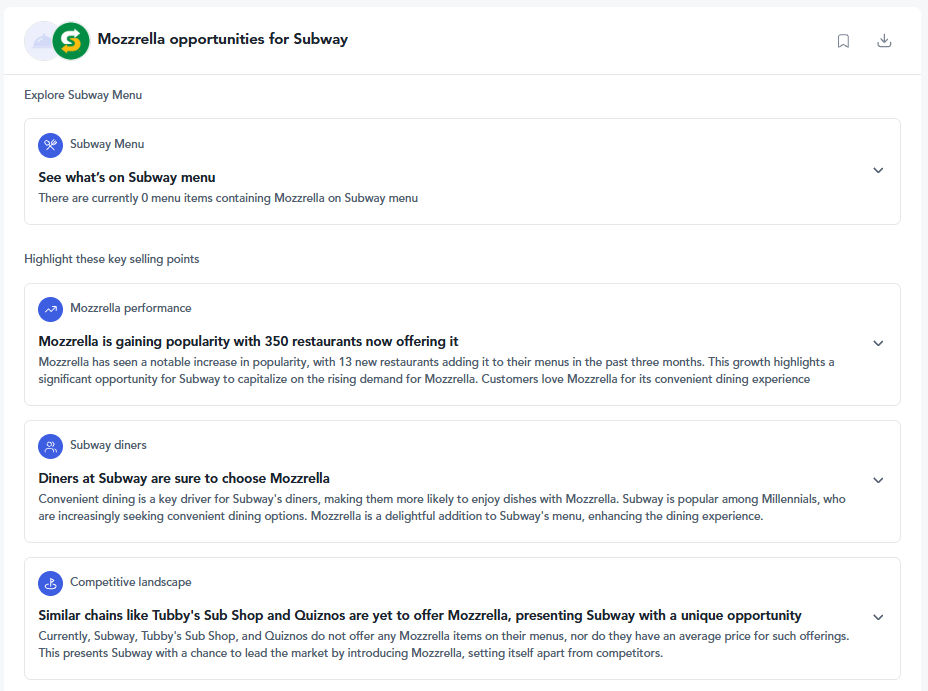Click the Subway Menu utensils icon
Image resolution: width=928 pixels, height=691 pixels.
[51, 145]
